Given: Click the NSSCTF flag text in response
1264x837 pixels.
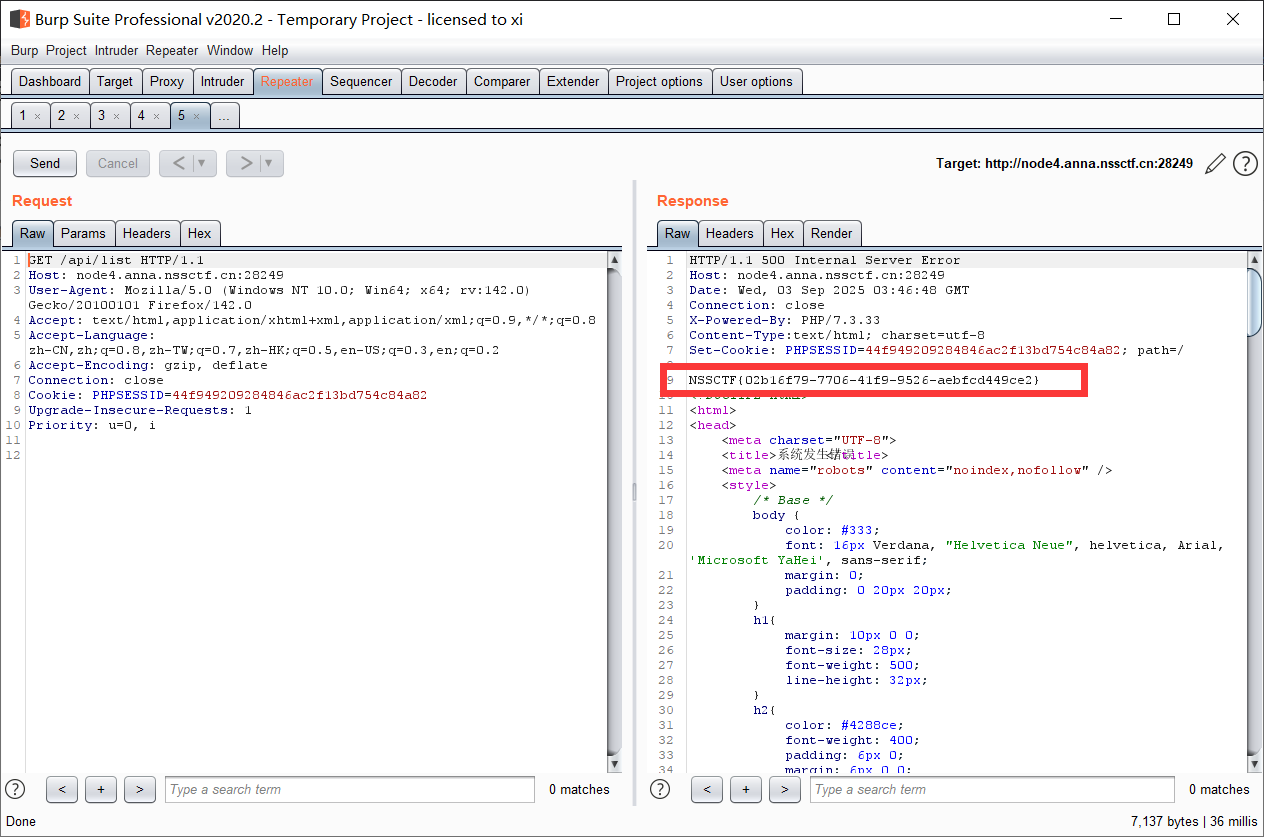Looking at the screenshot, I should (x=864, y=380).
